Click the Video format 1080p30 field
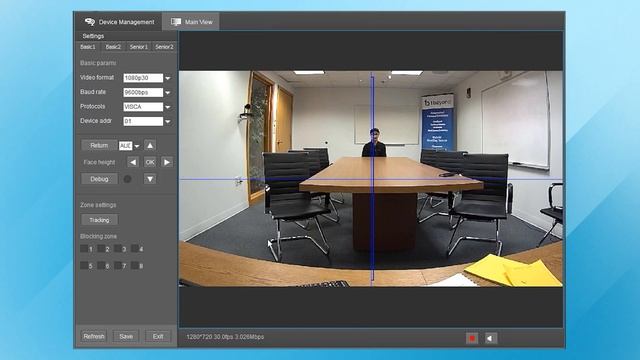The height and width of the screenshot is (360, 640). coord(143,78)
